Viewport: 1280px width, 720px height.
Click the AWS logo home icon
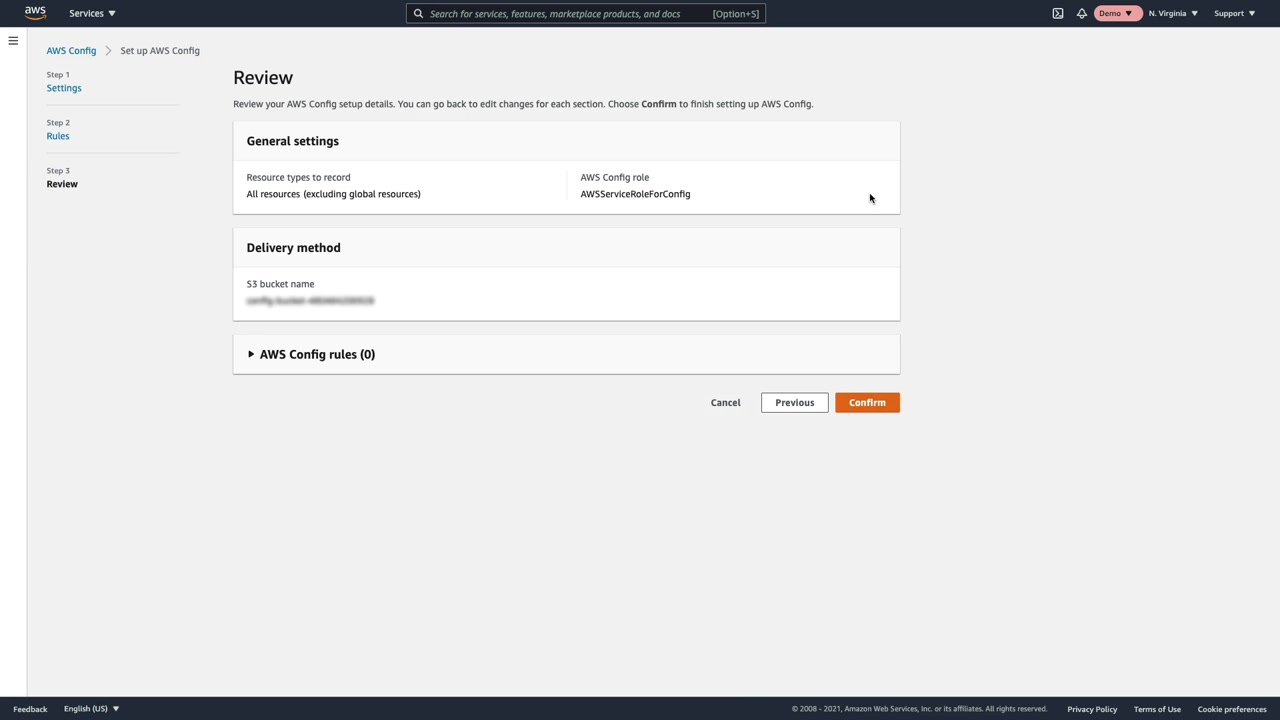click(35, 13)
